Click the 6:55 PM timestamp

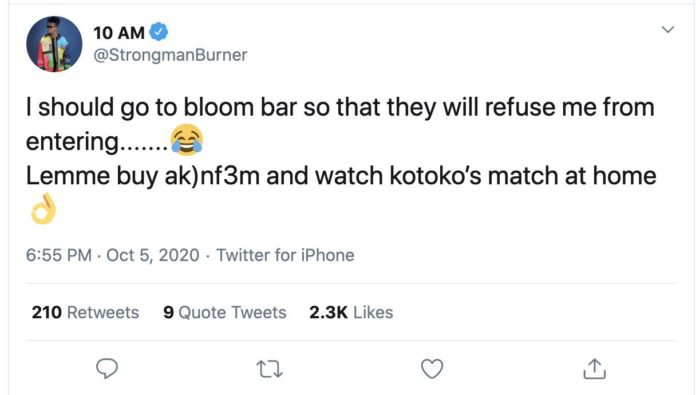click(59, 256)
